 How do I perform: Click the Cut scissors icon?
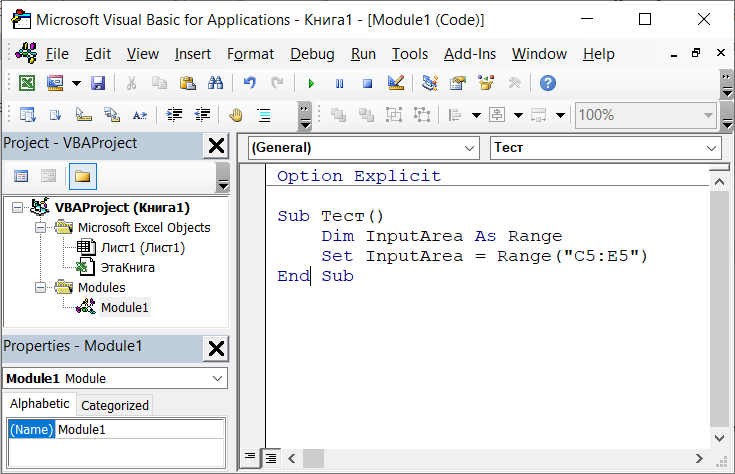click(x=132, y=83)
